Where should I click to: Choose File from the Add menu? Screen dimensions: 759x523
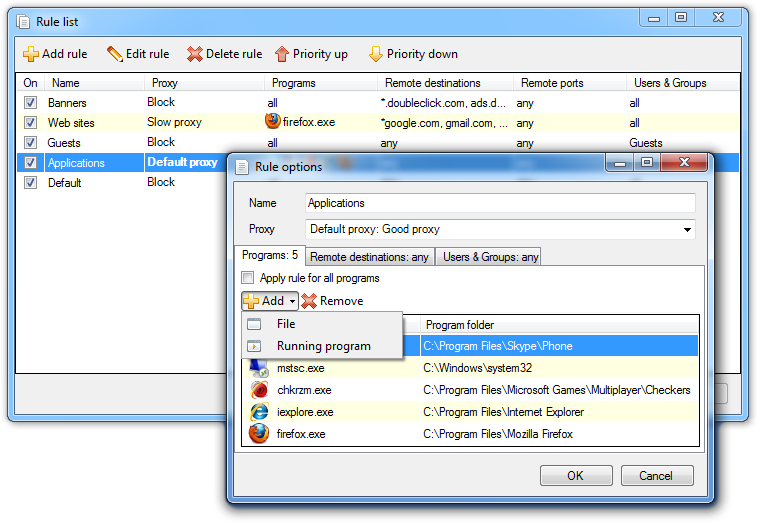tap(286, 324)
